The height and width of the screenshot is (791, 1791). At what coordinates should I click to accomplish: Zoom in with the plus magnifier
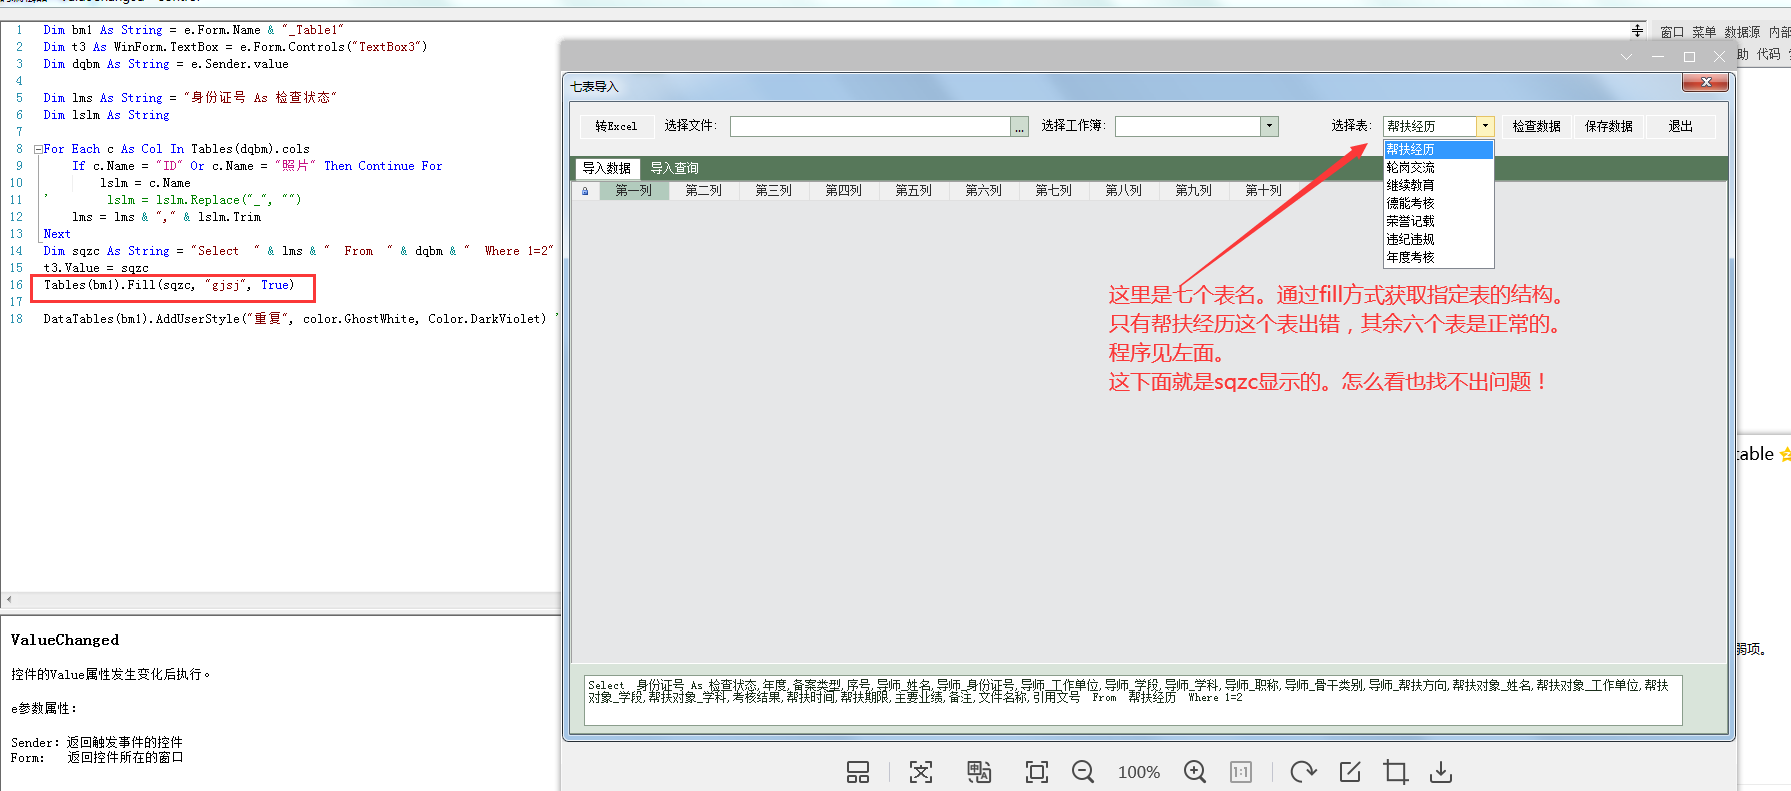point(1194,772)
